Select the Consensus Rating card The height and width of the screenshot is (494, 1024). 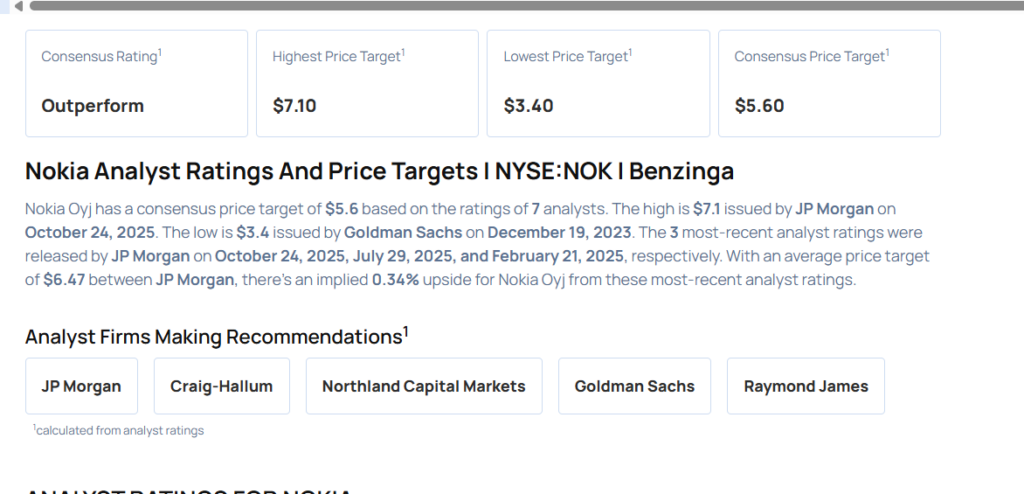136,83
